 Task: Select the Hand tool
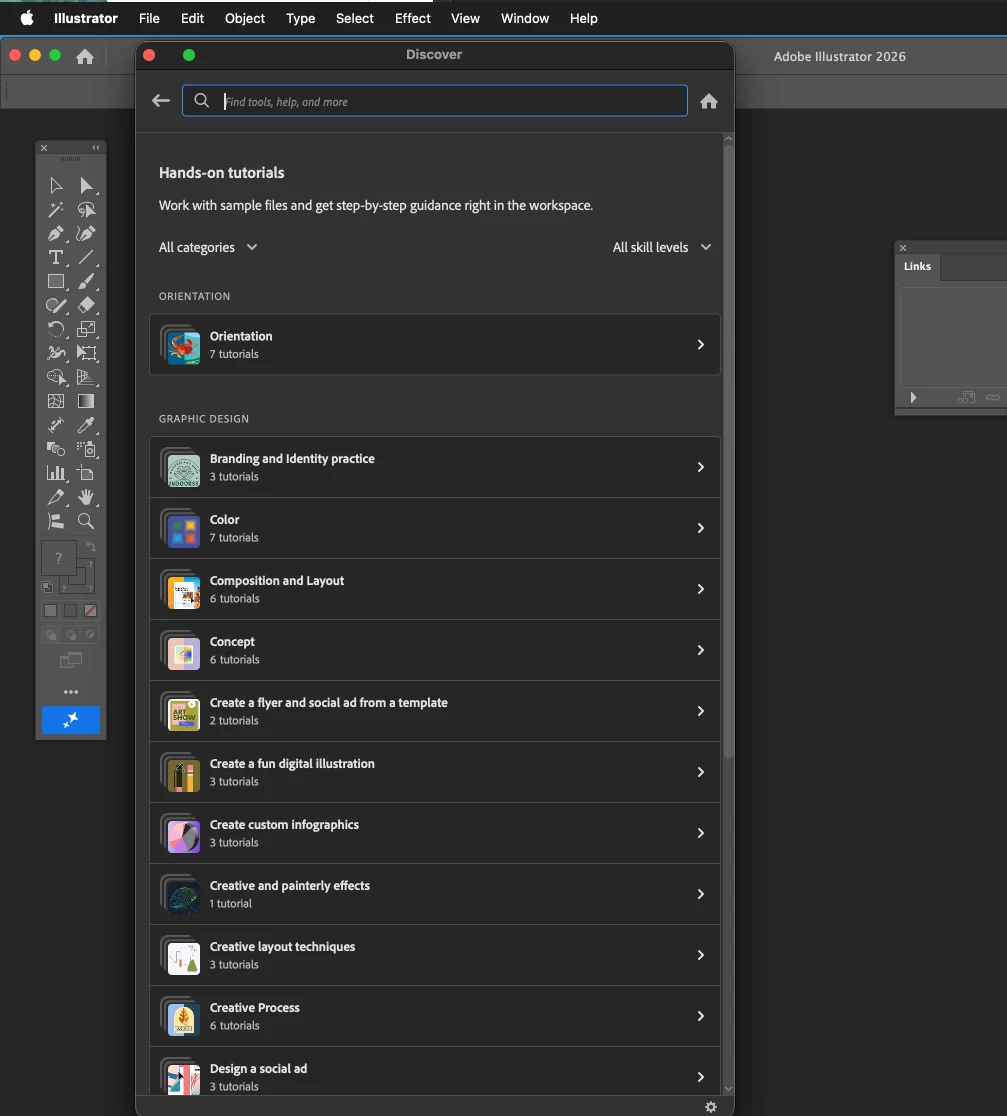pos(86,497)
